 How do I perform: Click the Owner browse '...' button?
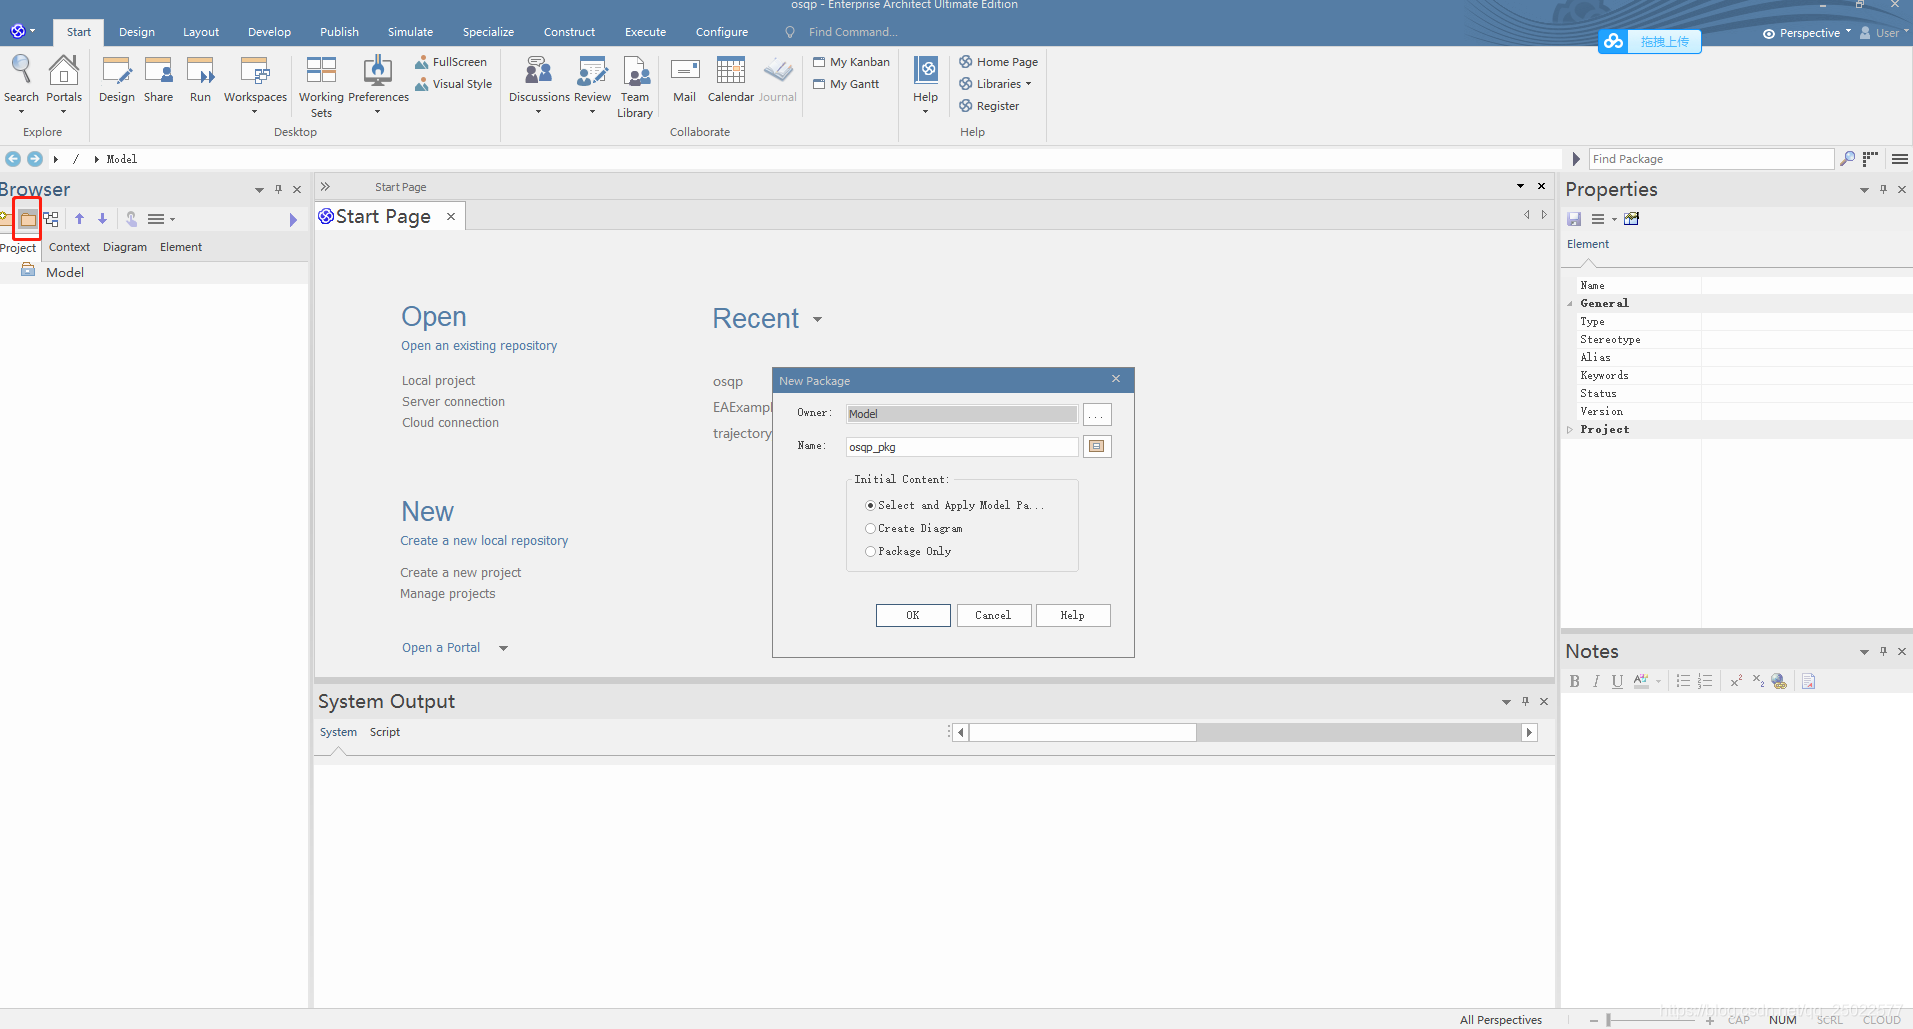coord(1097,415)
